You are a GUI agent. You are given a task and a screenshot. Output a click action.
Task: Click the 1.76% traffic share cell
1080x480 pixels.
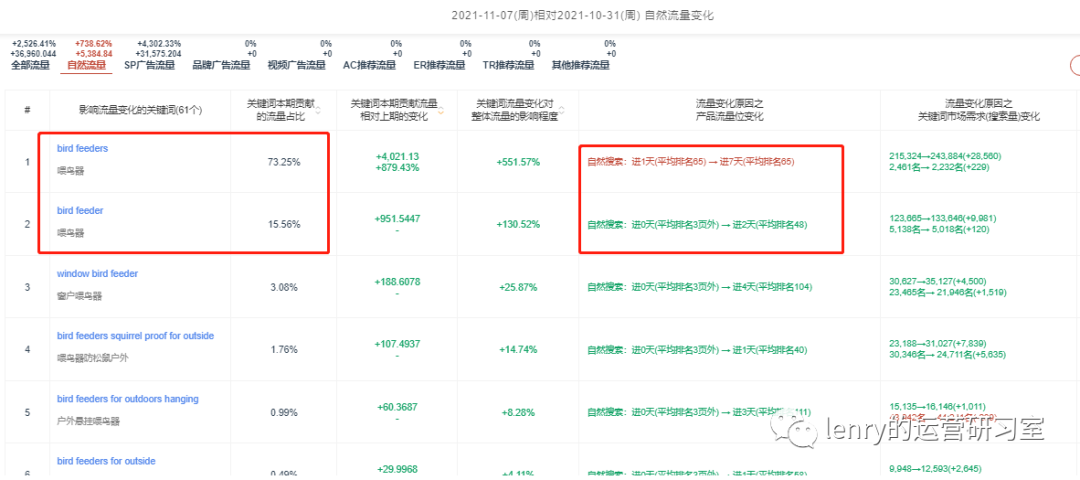(283, 350)
